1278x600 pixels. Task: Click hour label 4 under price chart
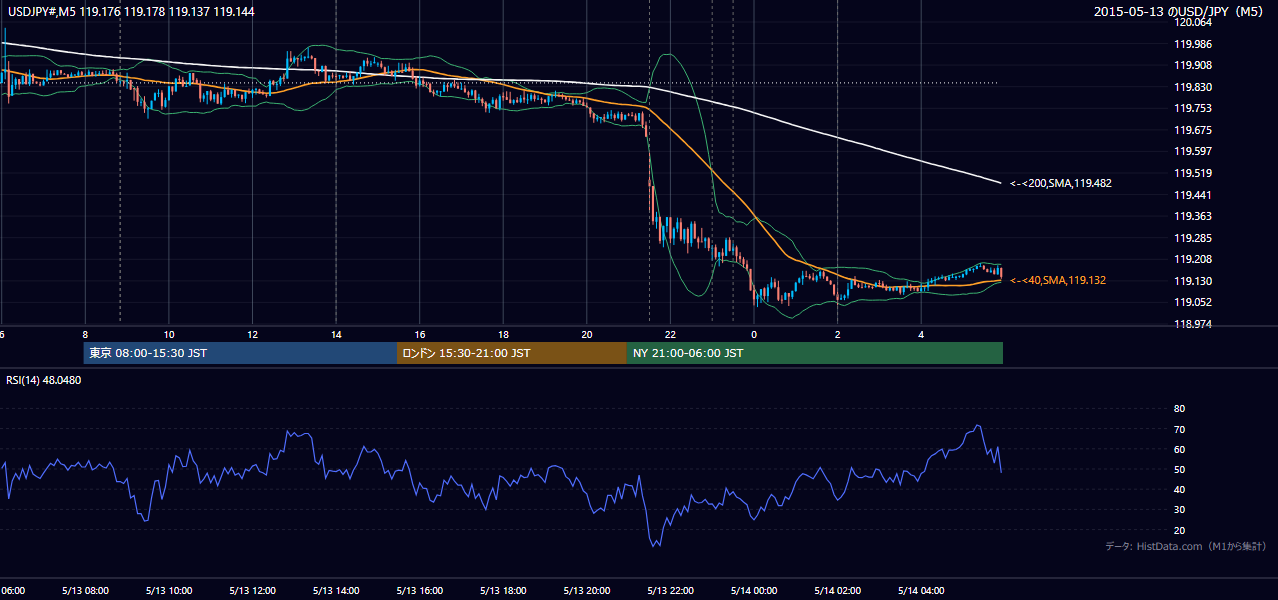click(921, 335)
